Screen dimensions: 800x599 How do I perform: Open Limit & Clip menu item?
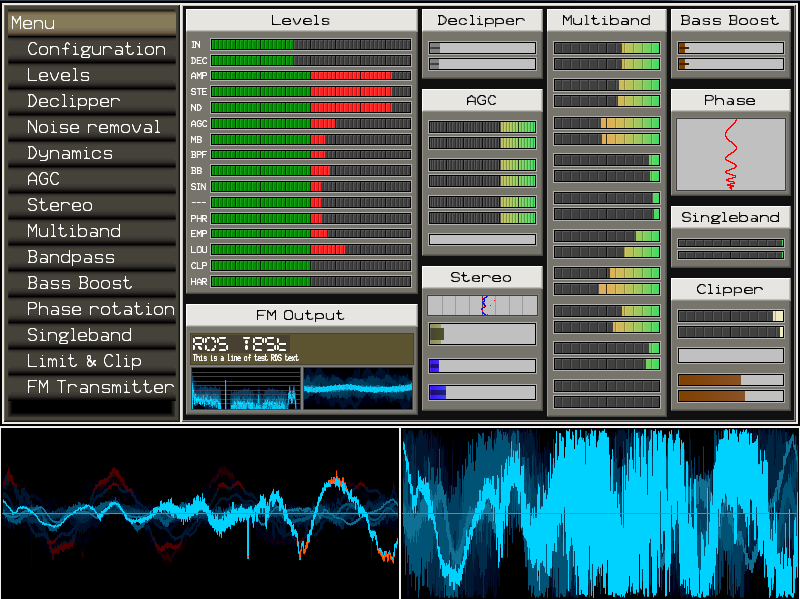pyautogui.click(x=92, y=362)
